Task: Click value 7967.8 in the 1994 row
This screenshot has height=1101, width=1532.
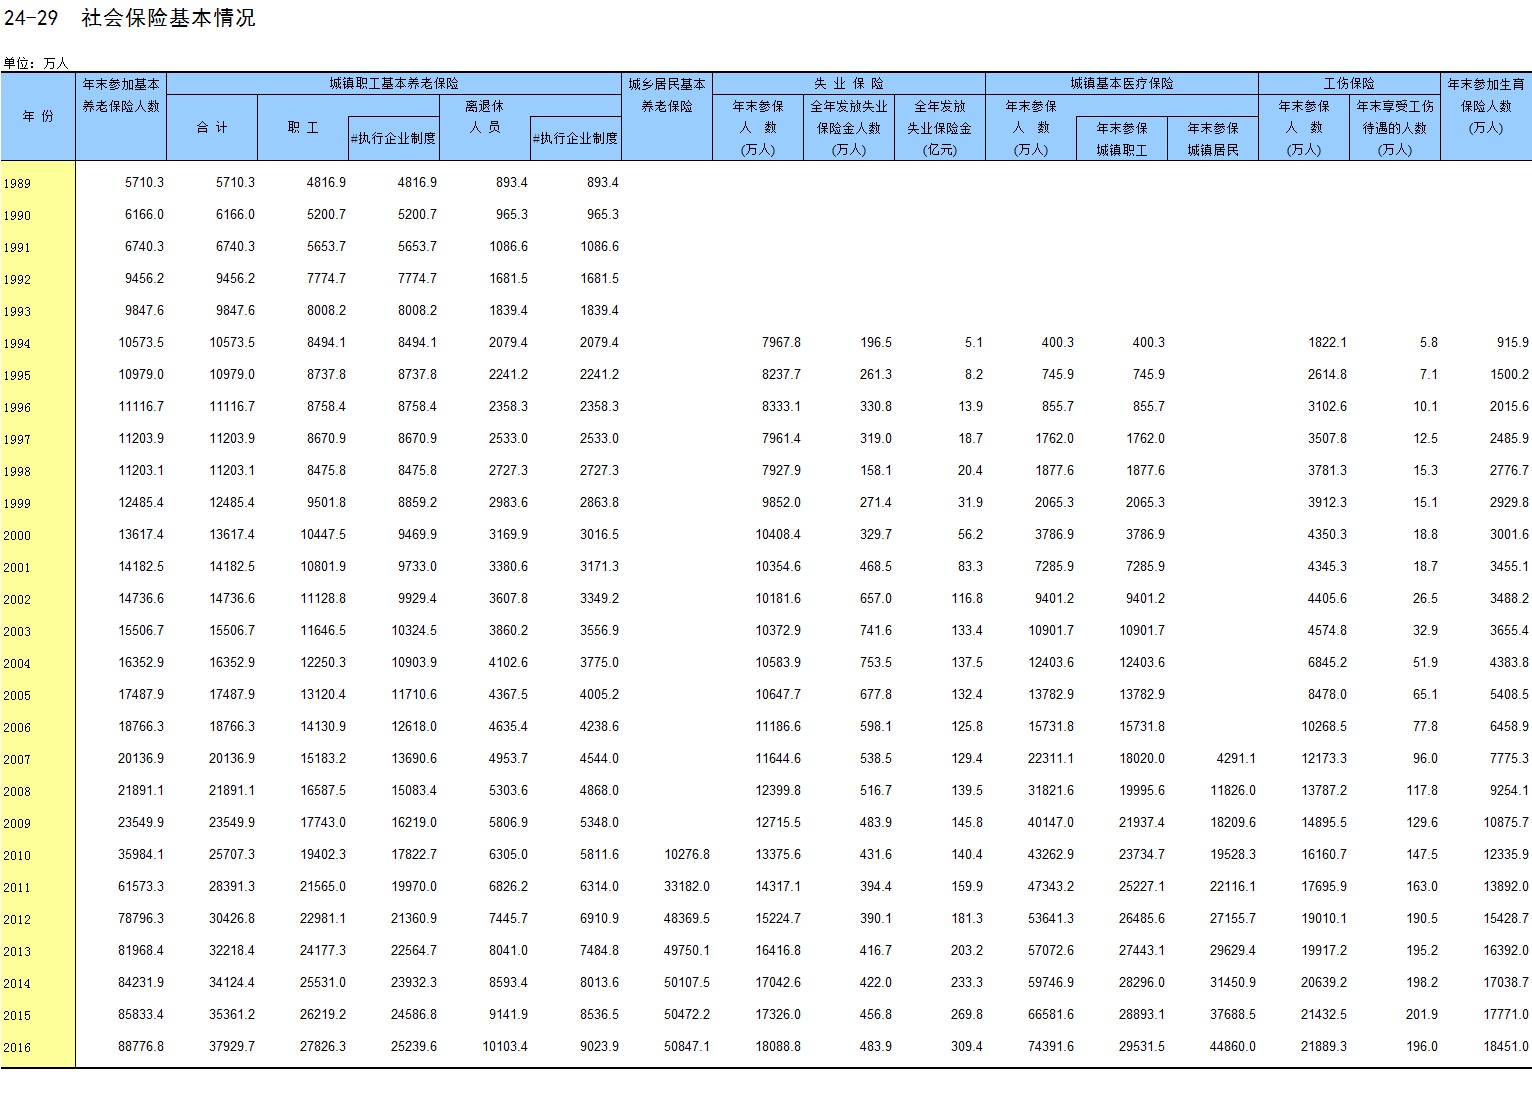Action: tap(781, 343)
